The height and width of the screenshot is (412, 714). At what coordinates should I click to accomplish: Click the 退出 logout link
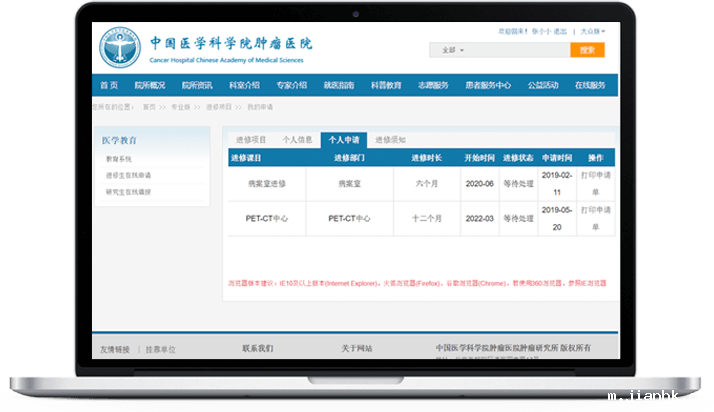pyautogui.click(x=563, y=32)
